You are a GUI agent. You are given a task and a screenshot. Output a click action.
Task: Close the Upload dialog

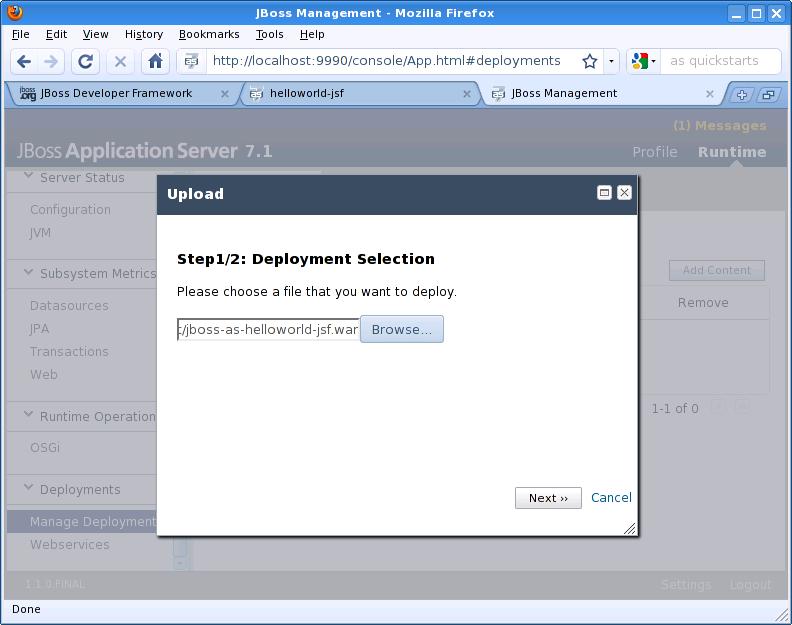pos(624,193)
